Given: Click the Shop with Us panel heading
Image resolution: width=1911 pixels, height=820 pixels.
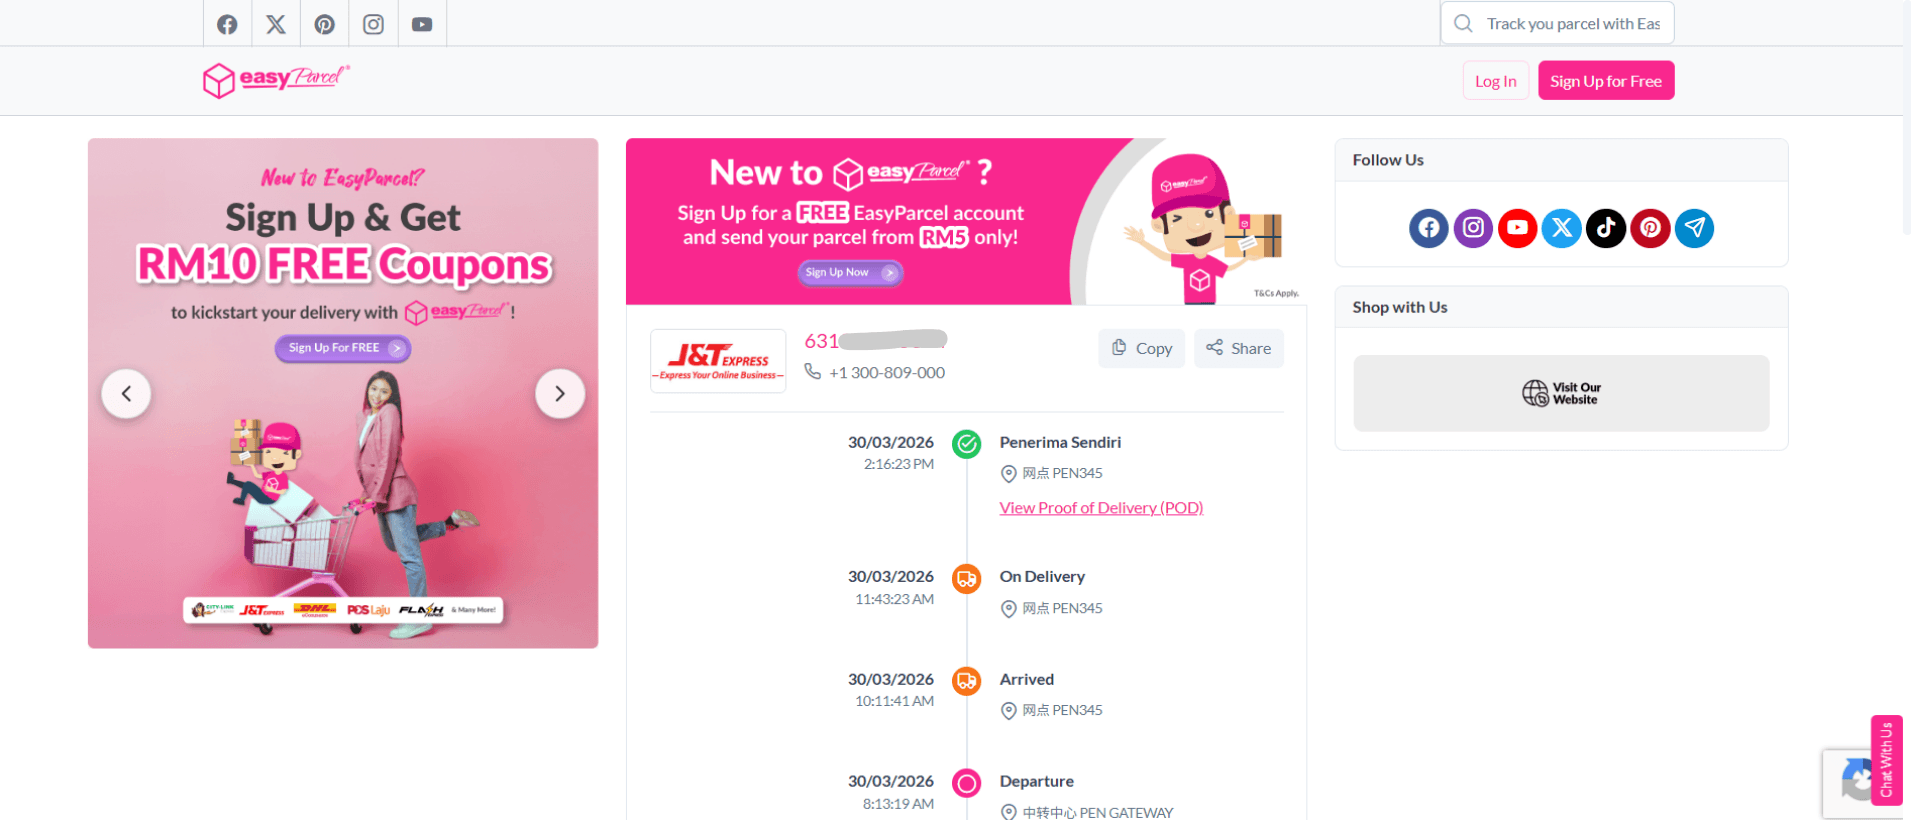Looking at the screenshot, I should coord(1400,307).
